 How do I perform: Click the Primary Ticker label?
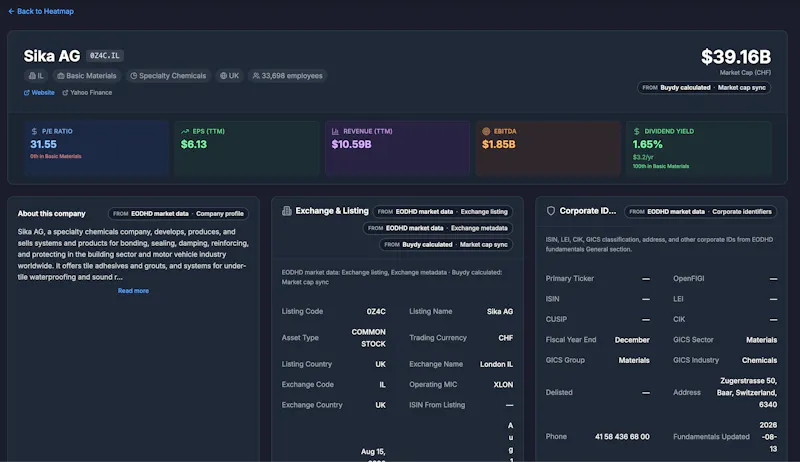click(569, 278)
